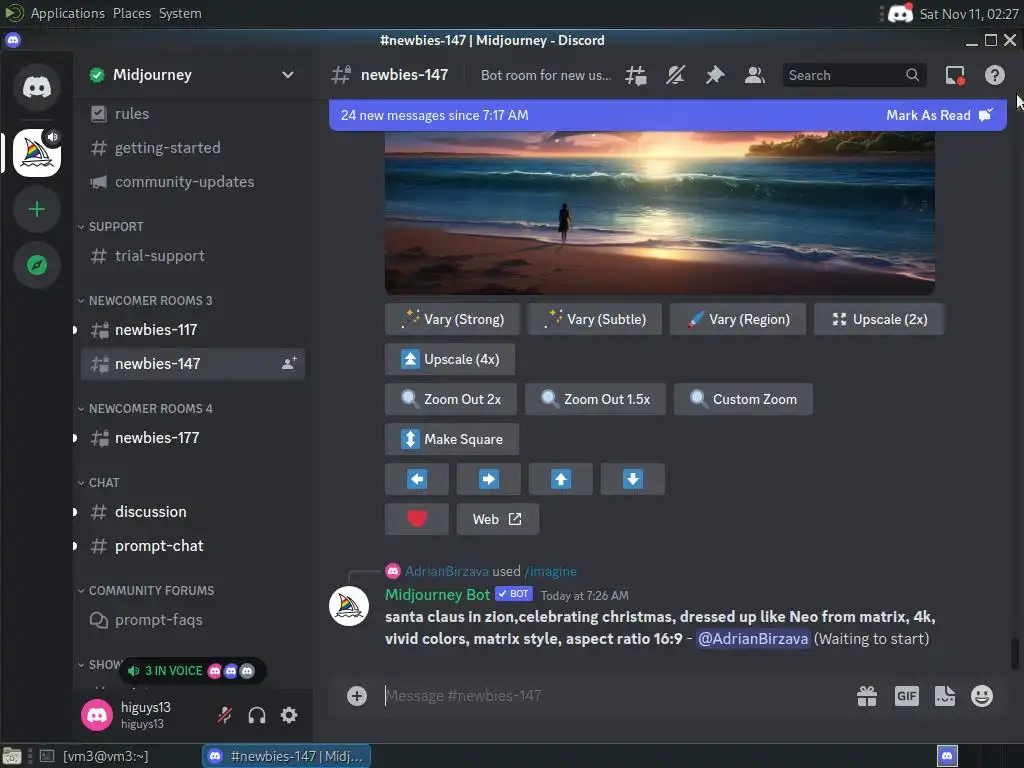Open the prompt-faqs forum
1024x768 pixels.
(x=192, y=620)
